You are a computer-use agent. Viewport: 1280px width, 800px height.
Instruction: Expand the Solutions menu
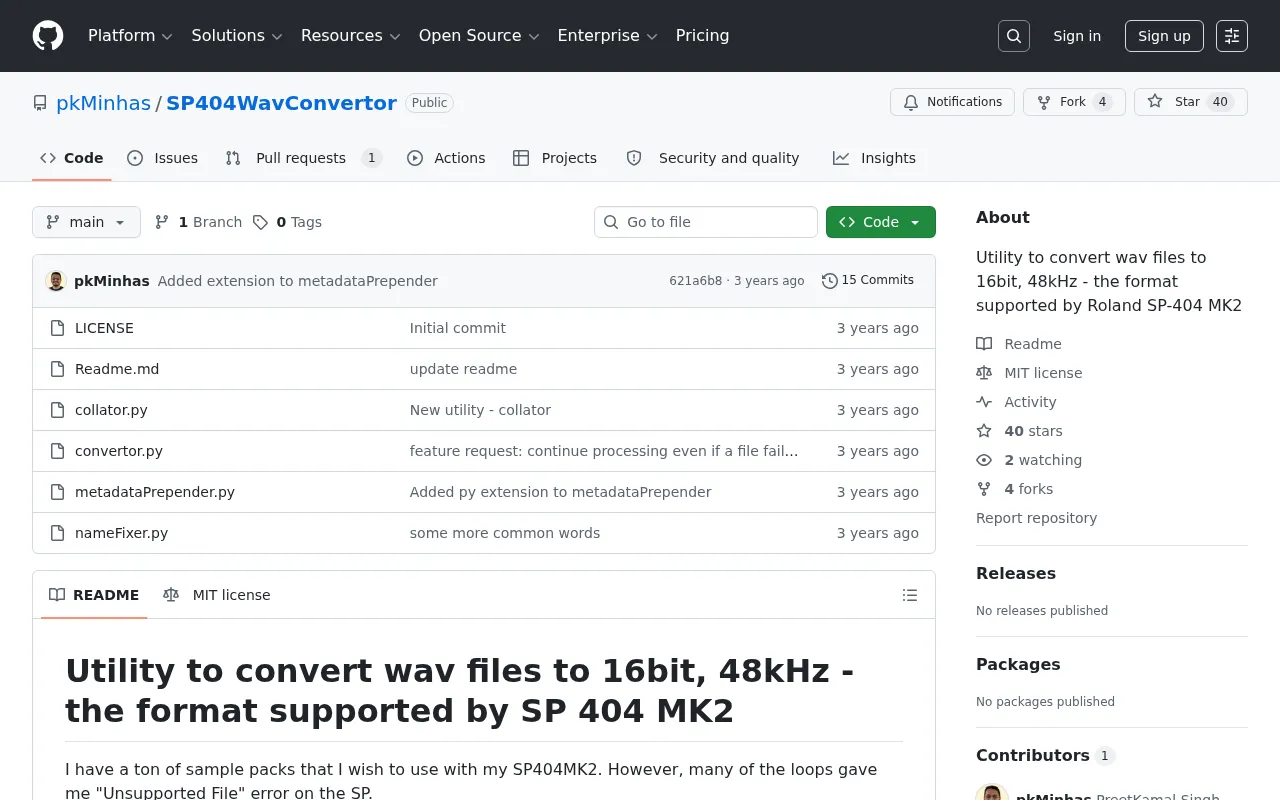coord(237,36)
